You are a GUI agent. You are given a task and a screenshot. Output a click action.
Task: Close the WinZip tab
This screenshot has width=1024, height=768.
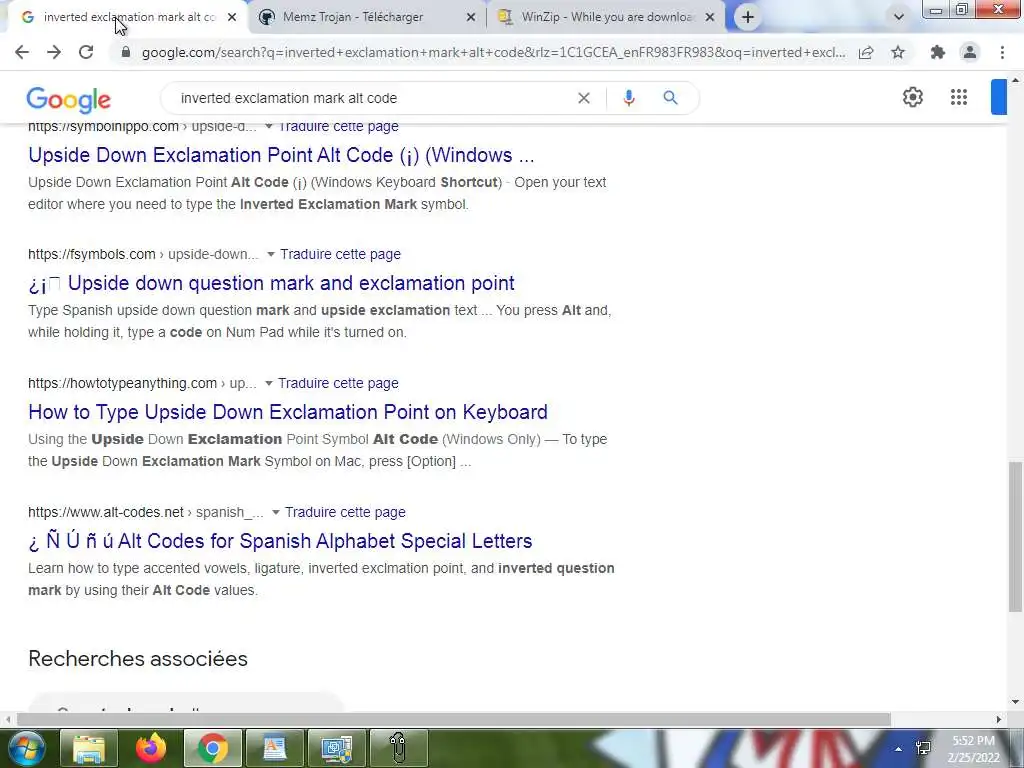[x=710, y=18]
